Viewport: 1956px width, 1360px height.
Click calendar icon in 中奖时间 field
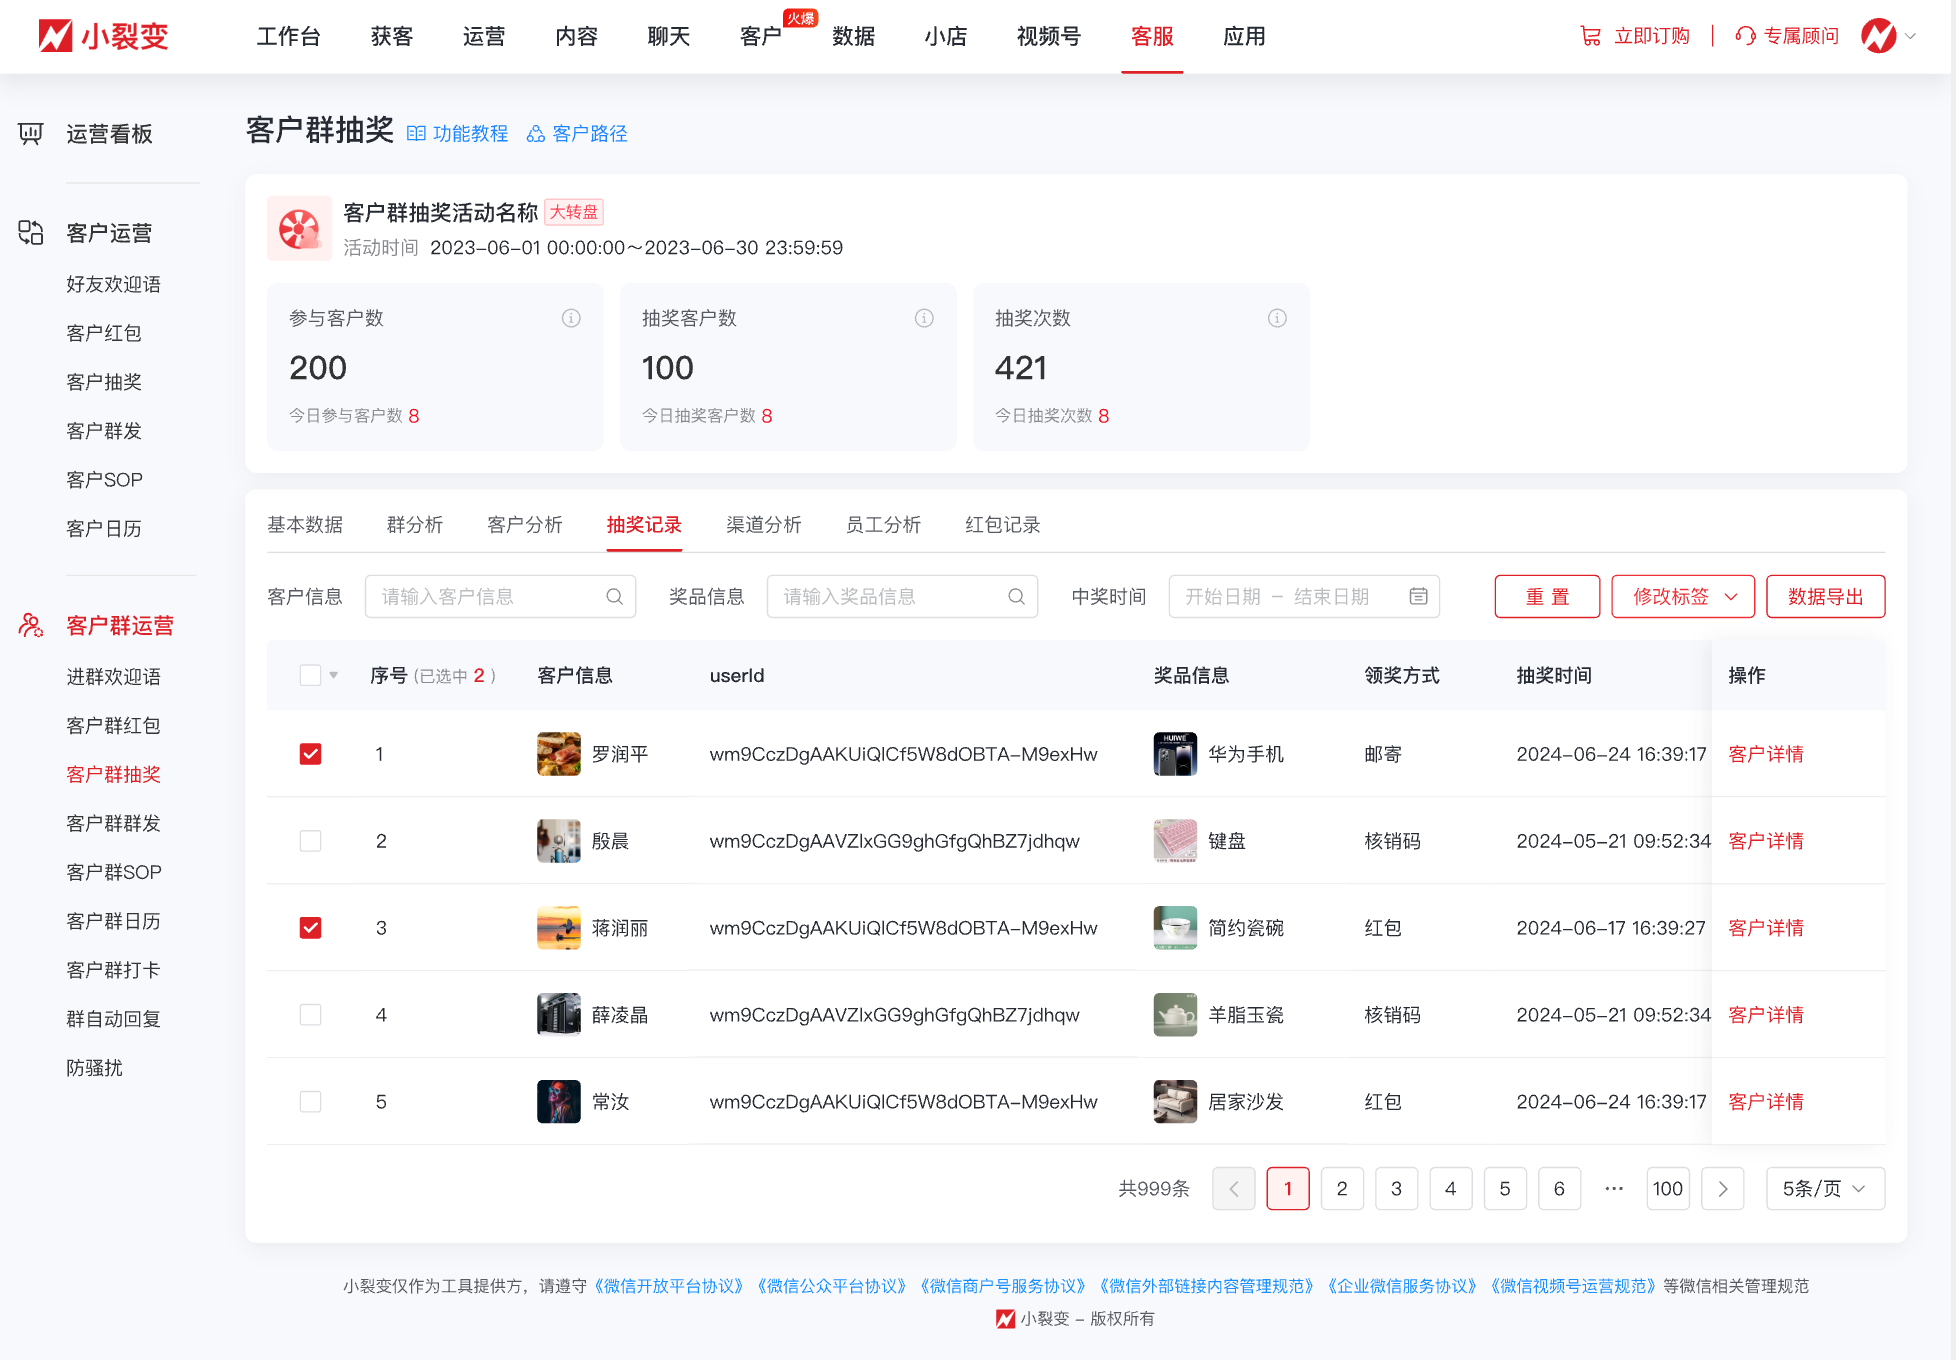click(x=1418, y=597)
